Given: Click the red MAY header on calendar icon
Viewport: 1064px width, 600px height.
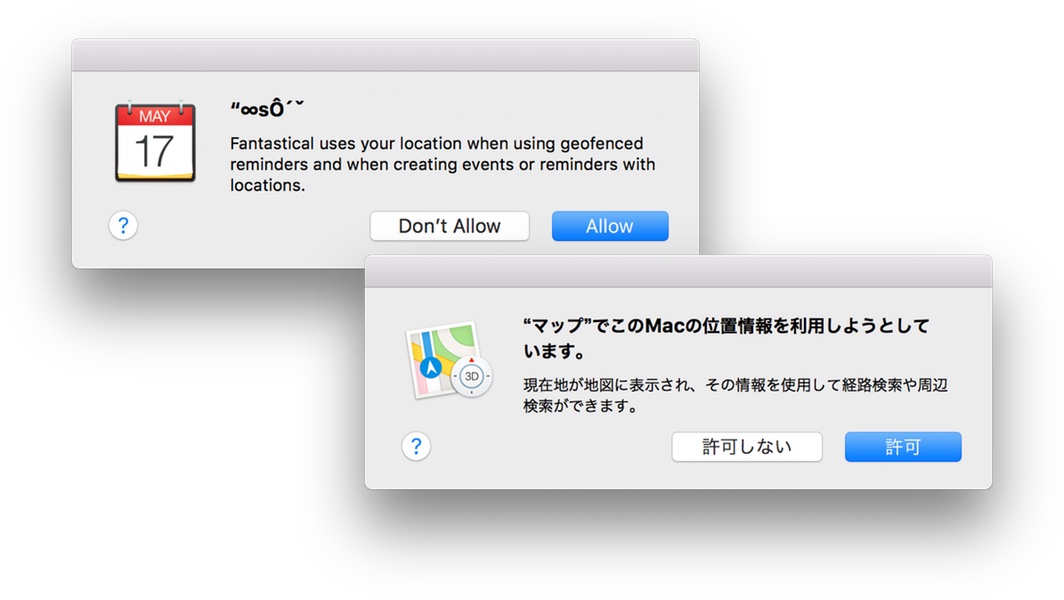Looking at the screenshot, I should tap(155, 116).
